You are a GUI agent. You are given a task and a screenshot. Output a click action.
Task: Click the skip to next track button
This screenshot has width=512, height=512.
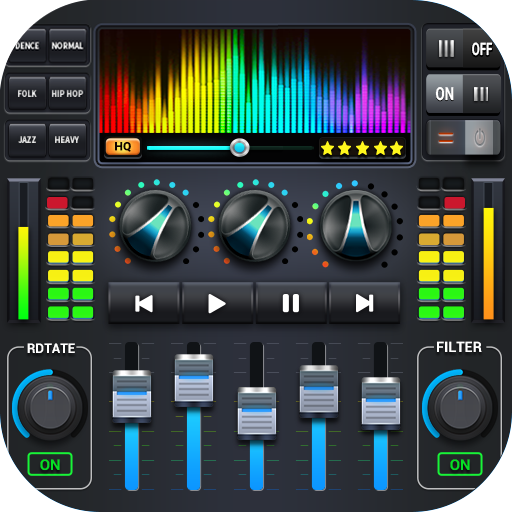click(x=364, y=303)
